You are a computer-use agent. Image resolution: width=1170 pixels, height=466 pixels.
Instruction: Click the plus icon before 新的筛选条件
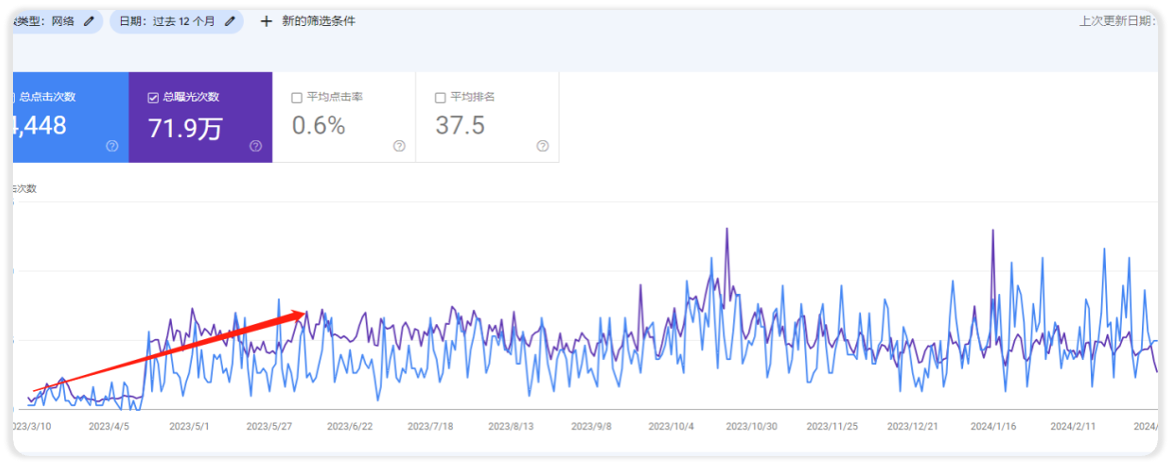[x=266, y=21]
